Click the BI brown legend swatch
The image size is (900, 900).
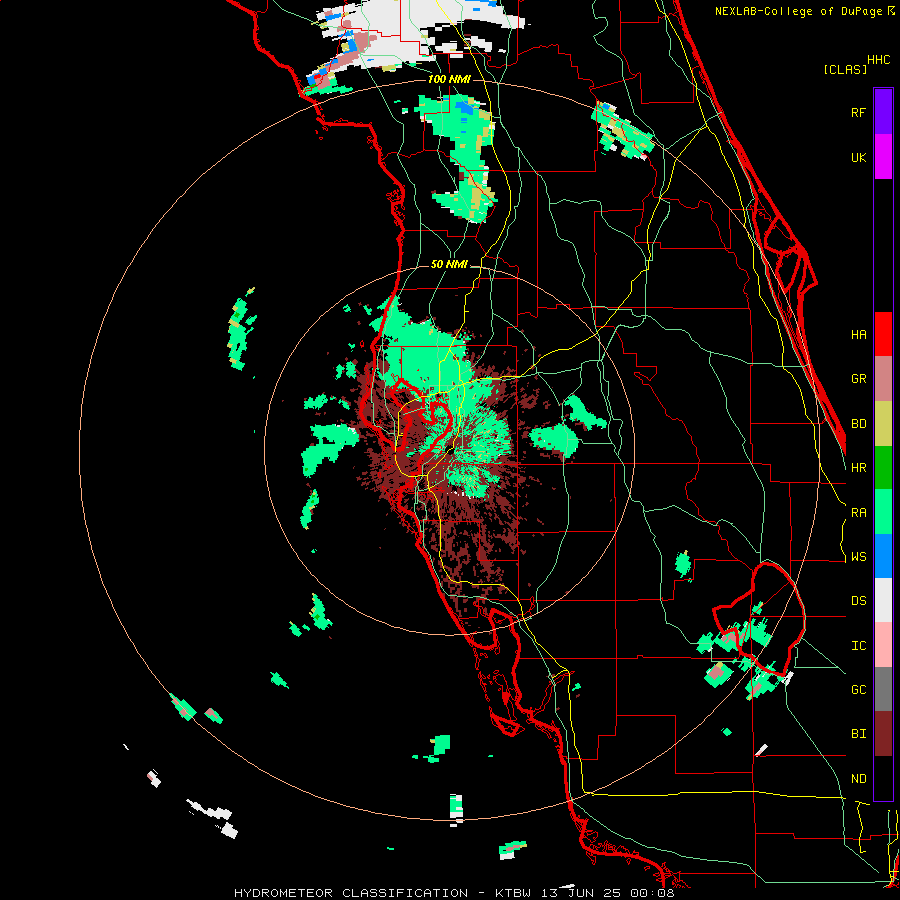[883, 734]
